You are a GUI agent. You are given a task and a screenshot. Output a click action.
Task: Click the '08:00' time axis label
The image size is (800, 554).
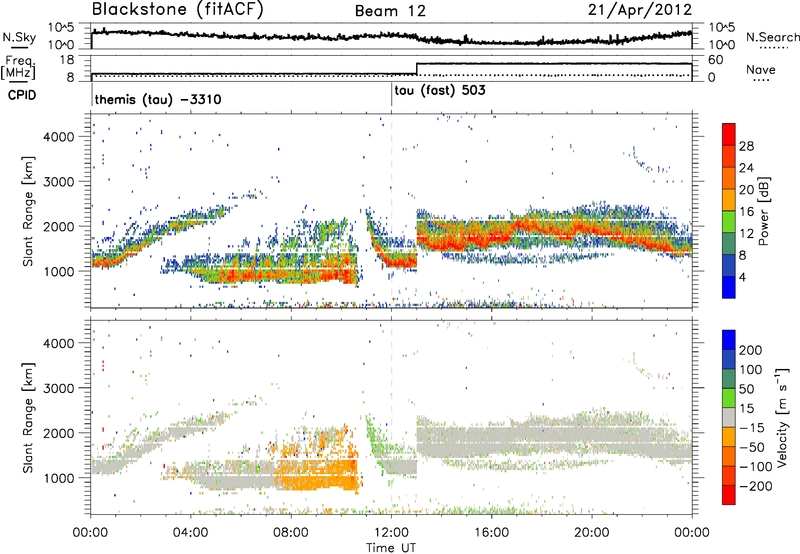pyautogui.click(x=290, y=533)
